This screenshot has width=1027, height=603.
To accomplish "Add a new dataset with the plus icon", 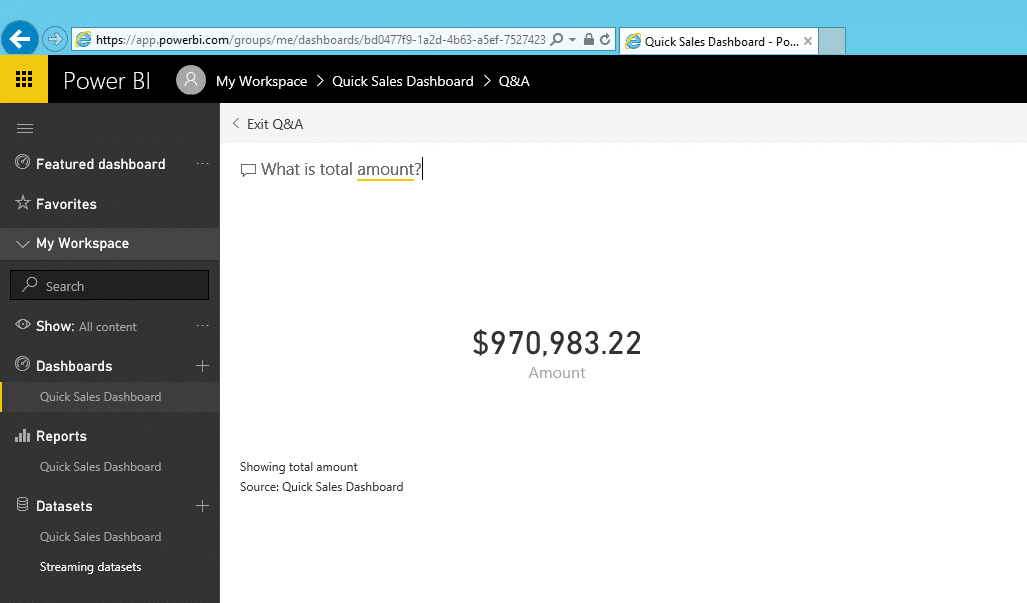I will coord(202,505).
